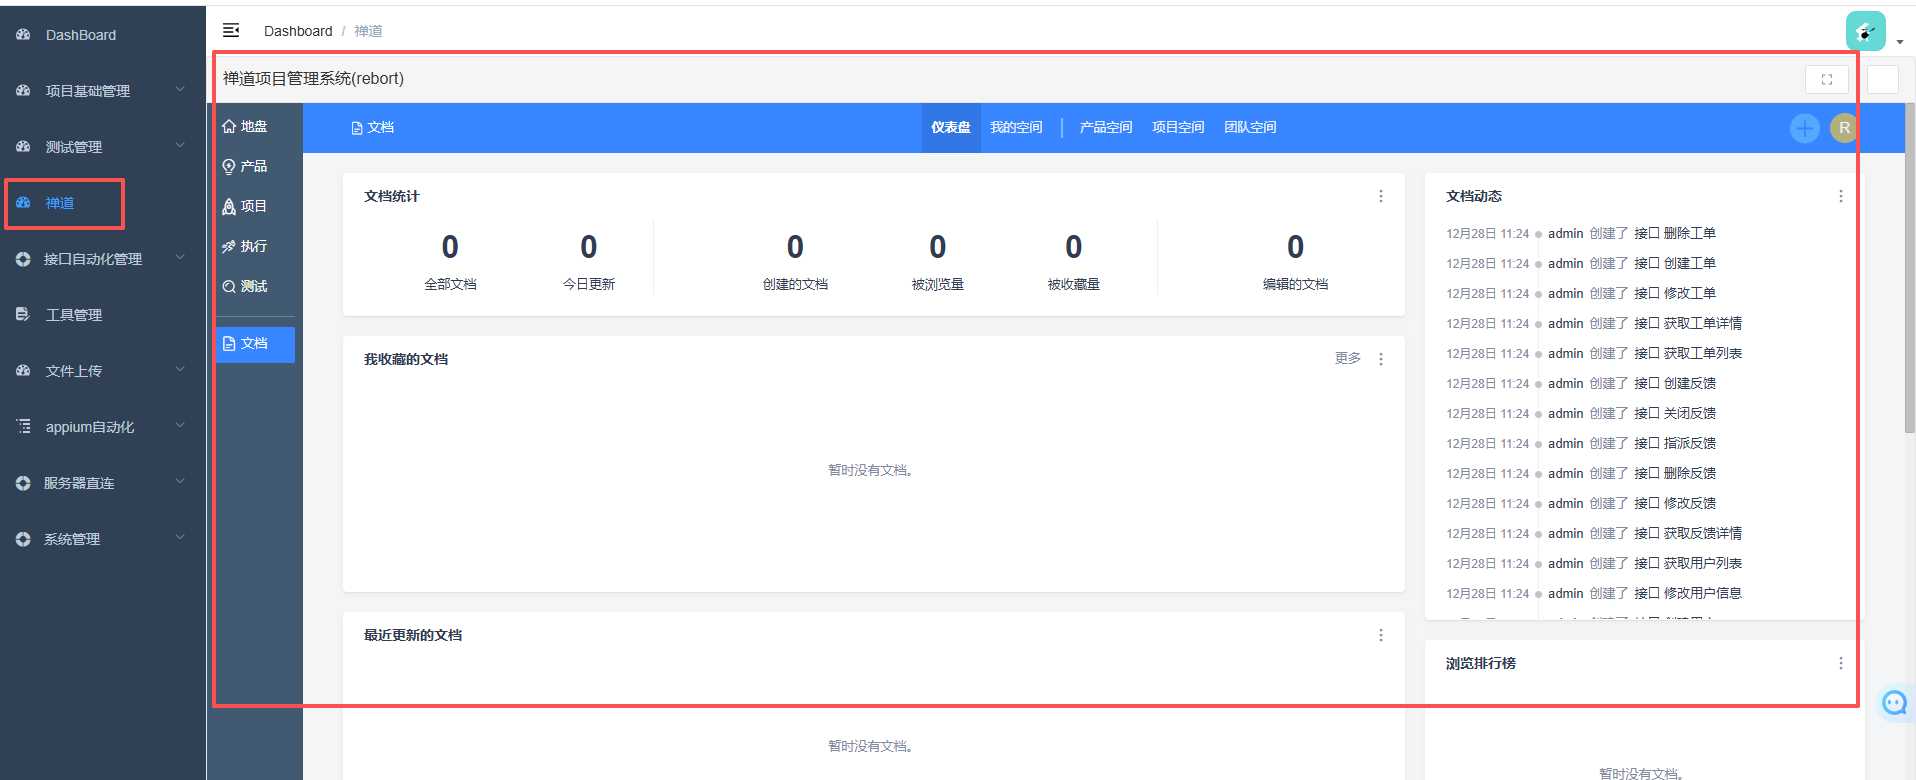Click the blue plus create button
Screen dimensions: 1916x780
point(1804,128)
